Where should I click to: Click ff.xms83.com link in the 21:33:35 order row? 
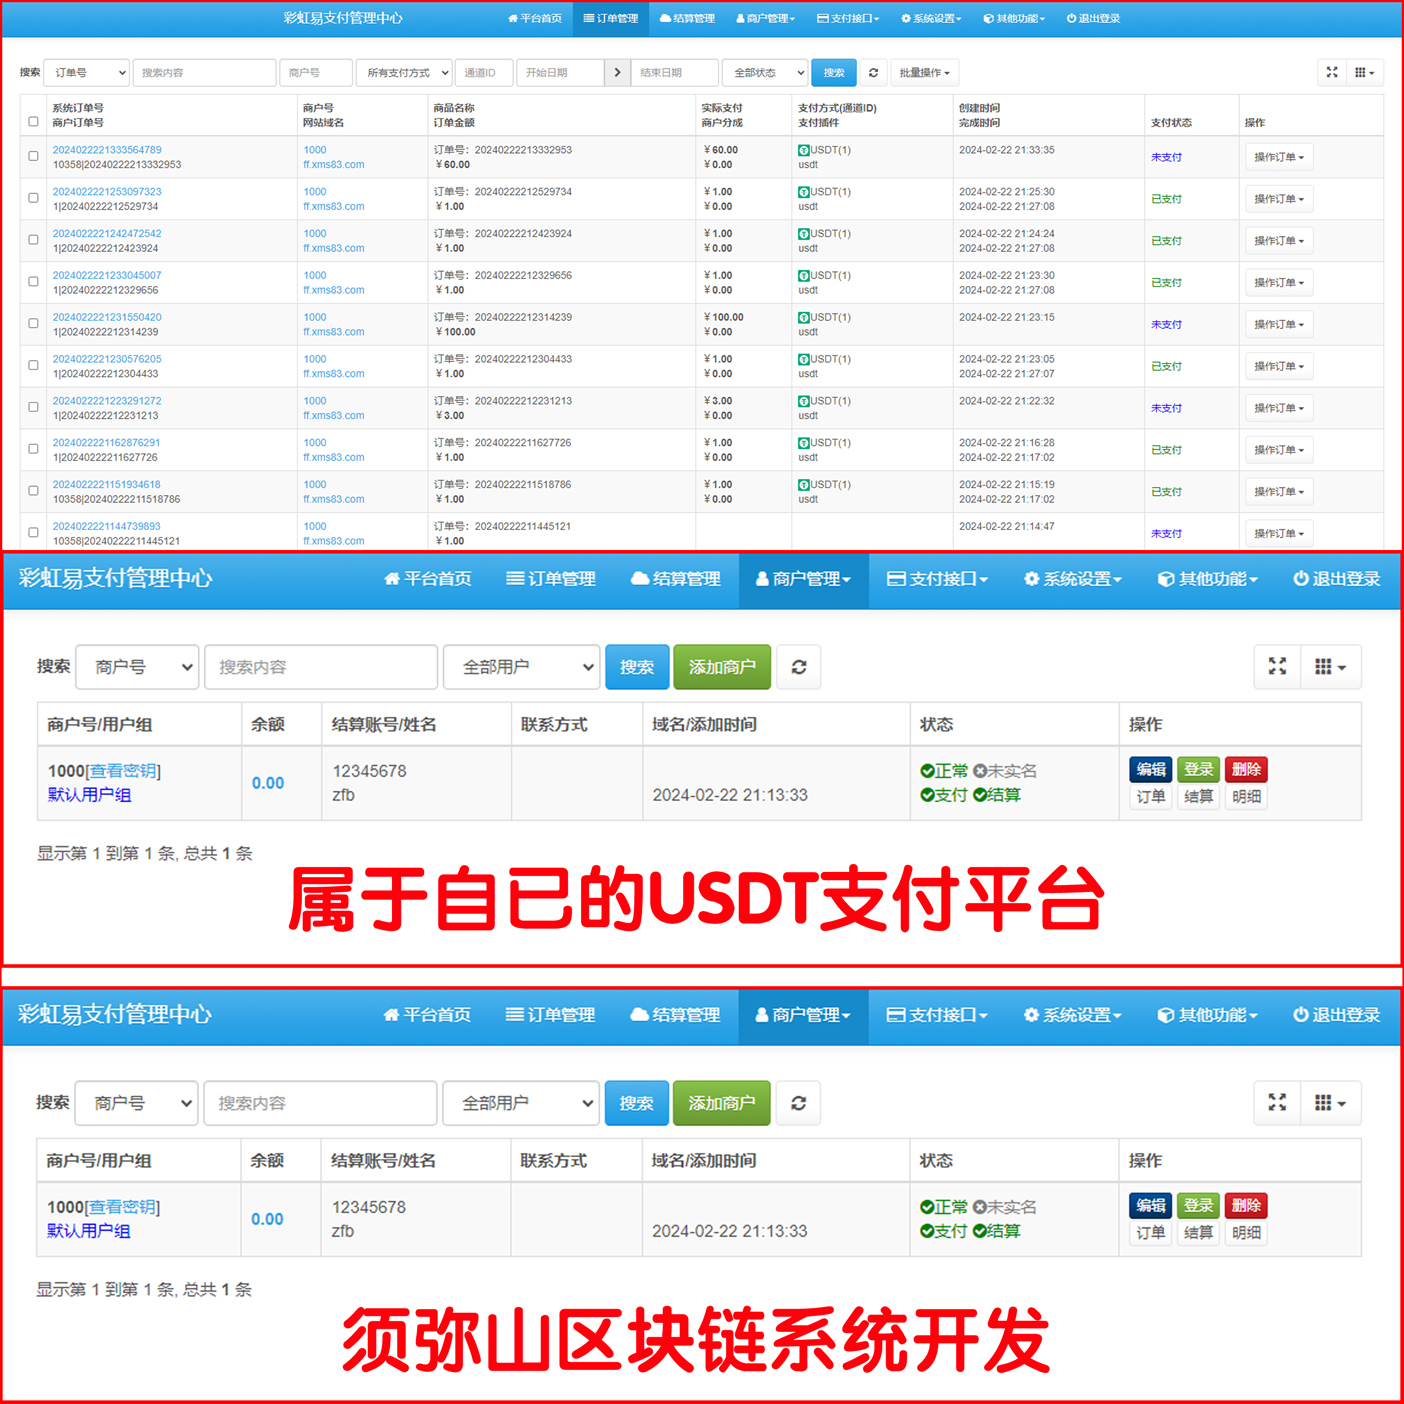pos(334,165)
